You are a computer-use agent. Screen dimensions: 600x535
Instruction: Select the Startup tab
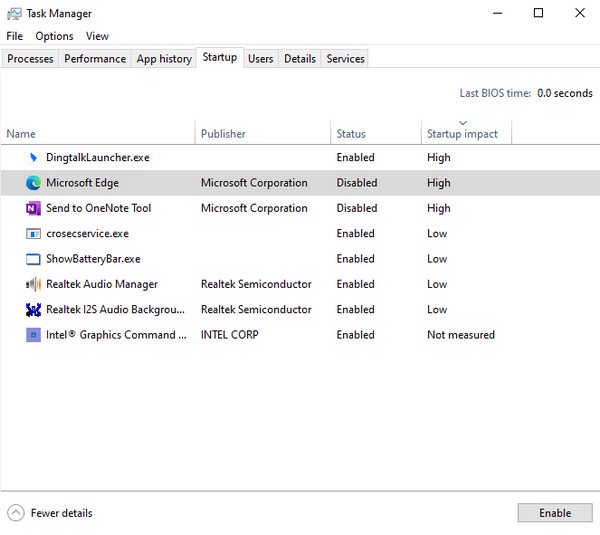point(220,57)
